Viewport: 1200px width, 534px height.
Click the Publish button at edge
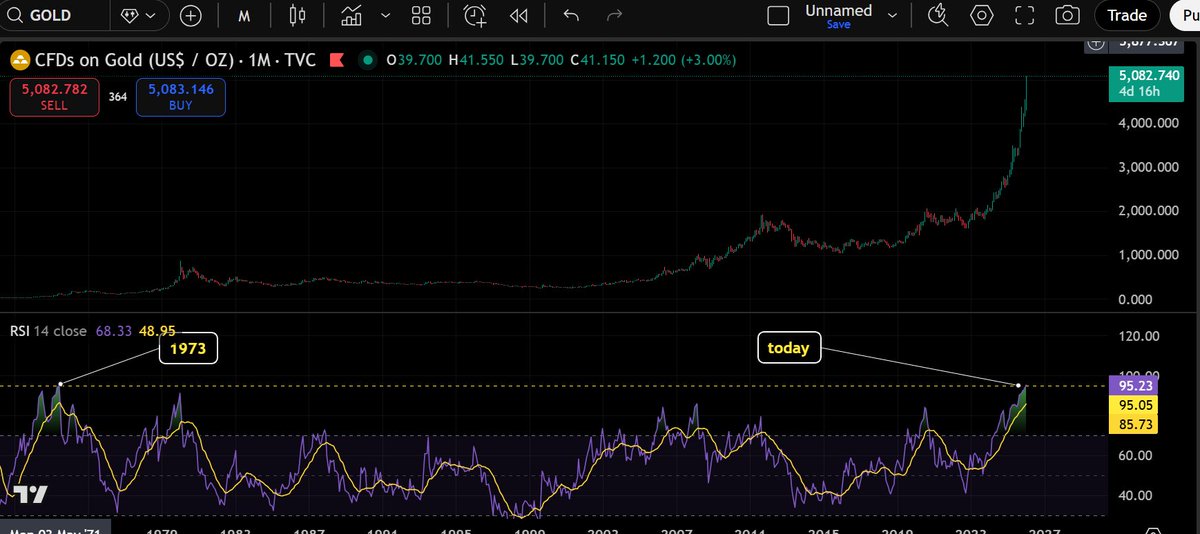(x=1184, y=15)
